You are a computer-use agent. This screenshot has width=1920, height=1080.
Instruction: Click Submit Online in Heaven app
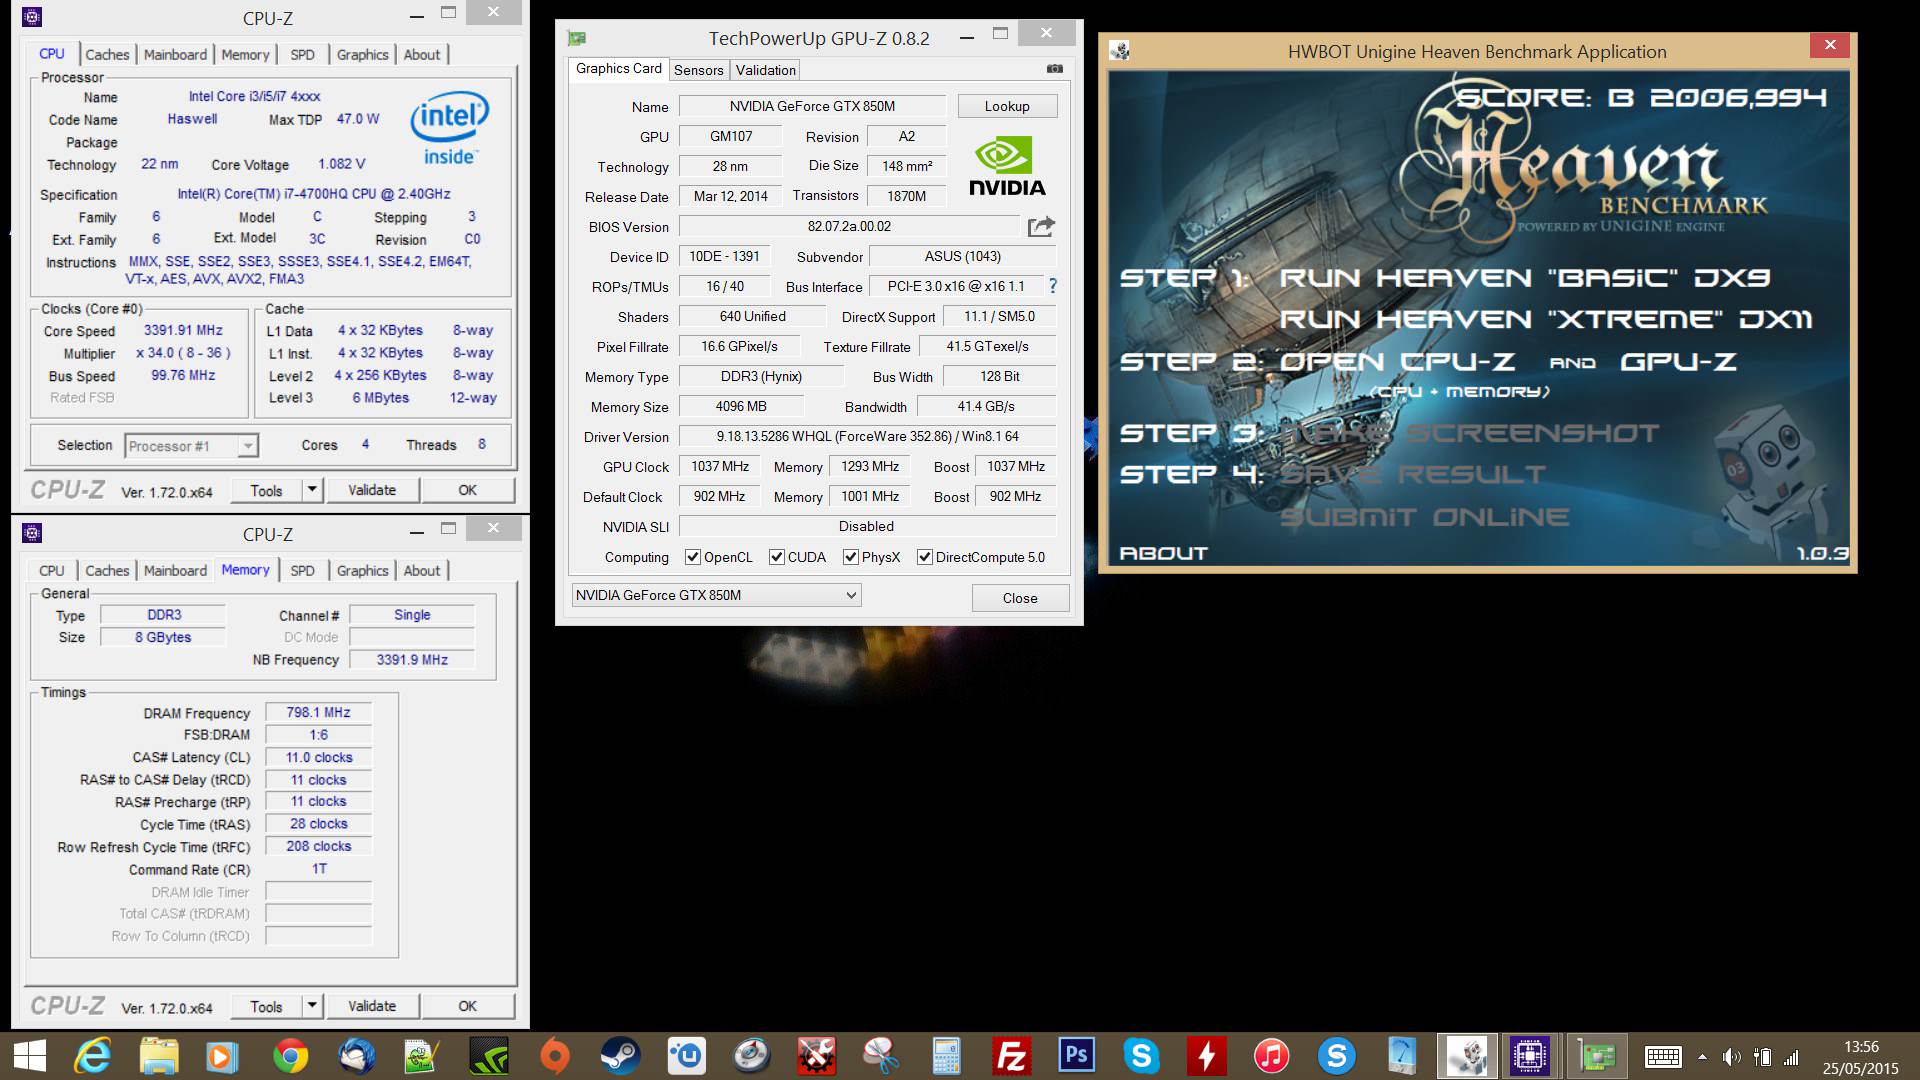pos(1424,517)
